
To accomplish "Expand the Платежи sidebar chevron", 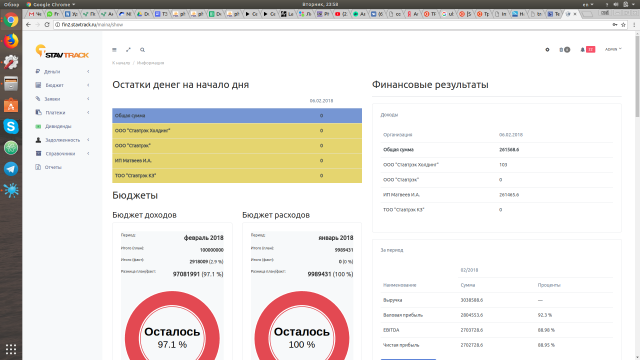I will (88, 112).
